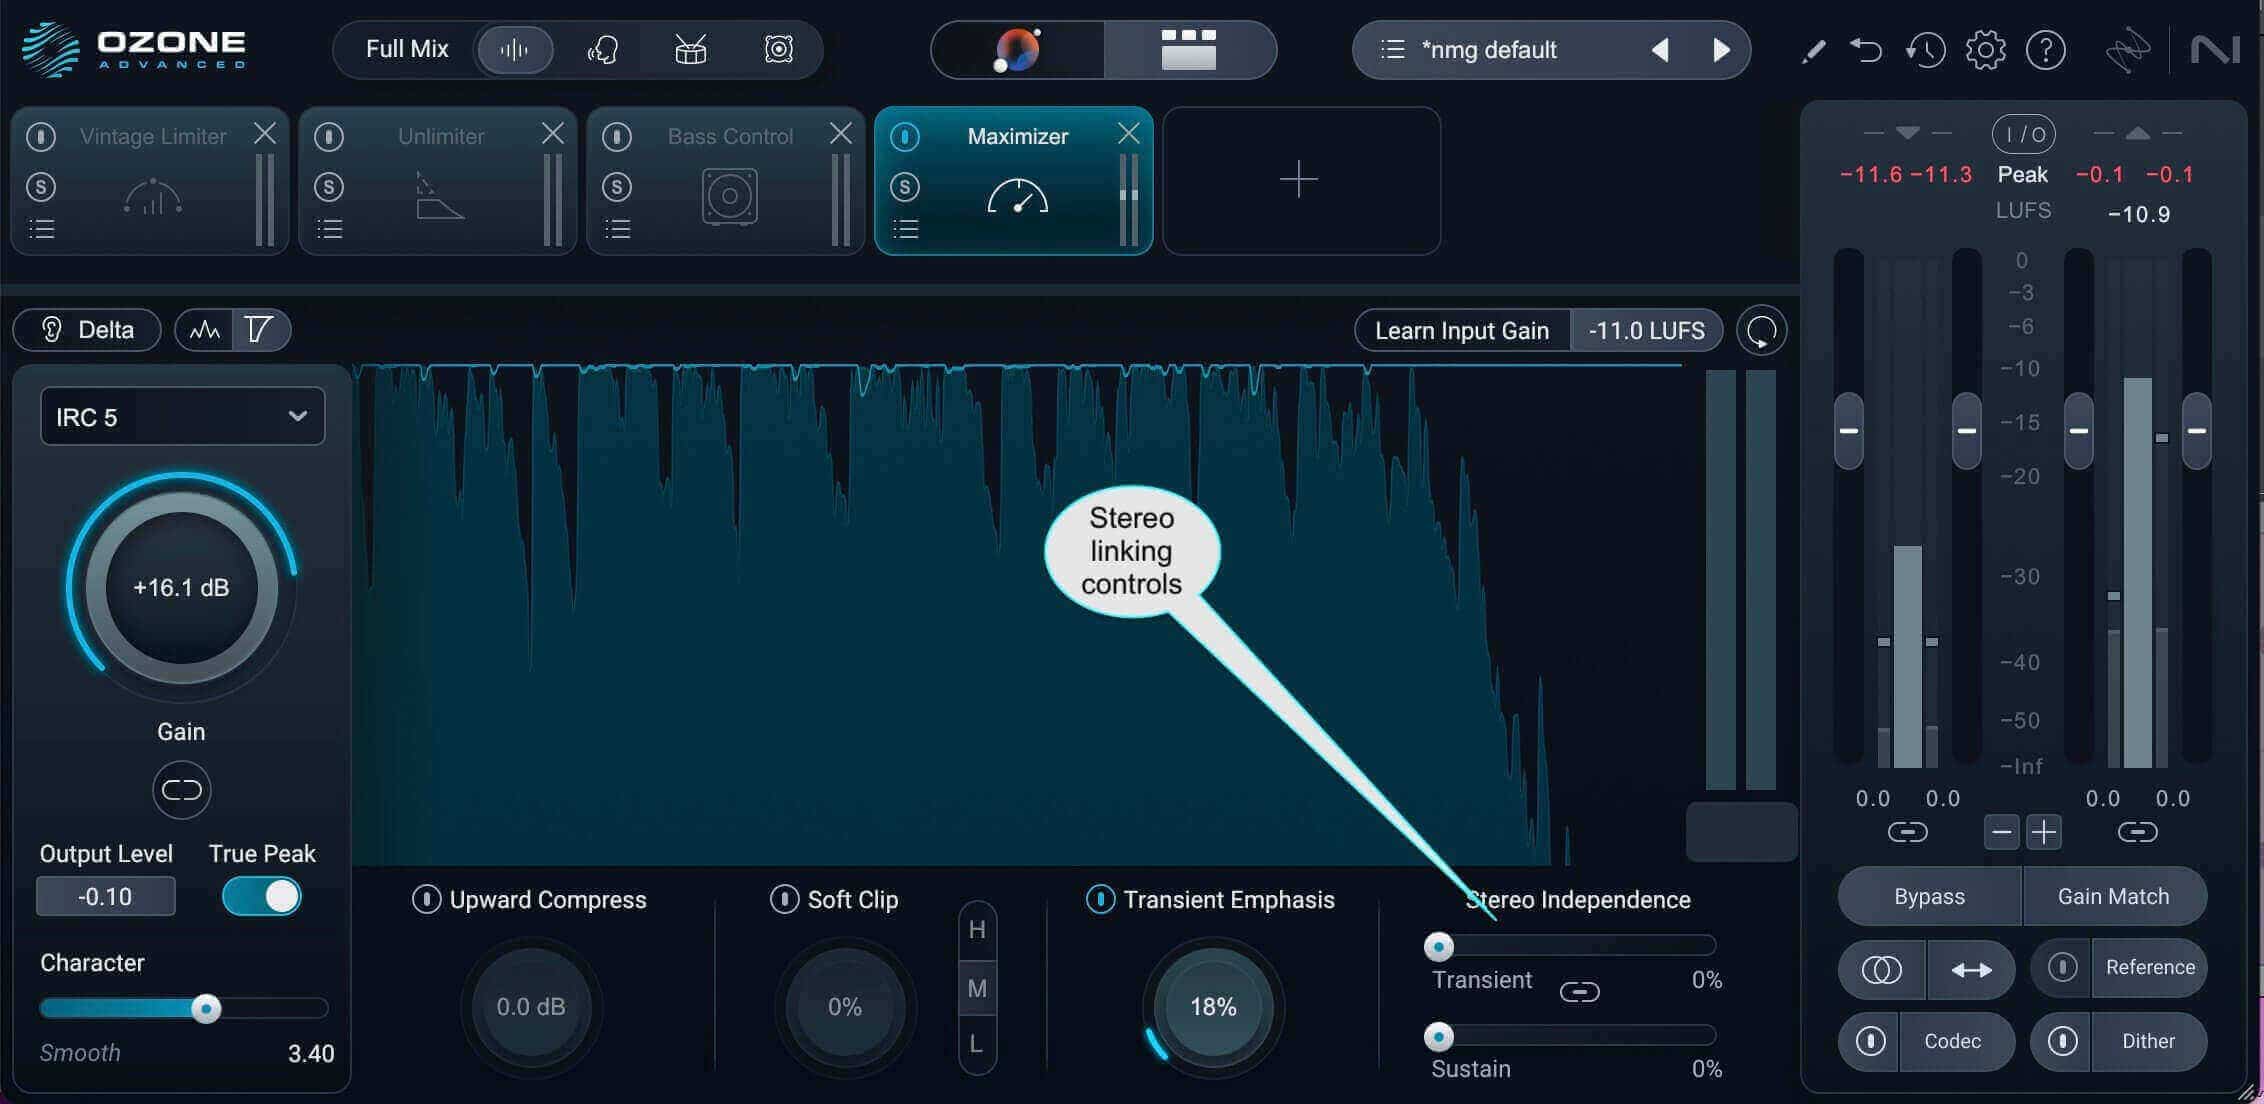Remove the Unlimiter module
Screen dimensions: 2264x1104
point(553,133)
